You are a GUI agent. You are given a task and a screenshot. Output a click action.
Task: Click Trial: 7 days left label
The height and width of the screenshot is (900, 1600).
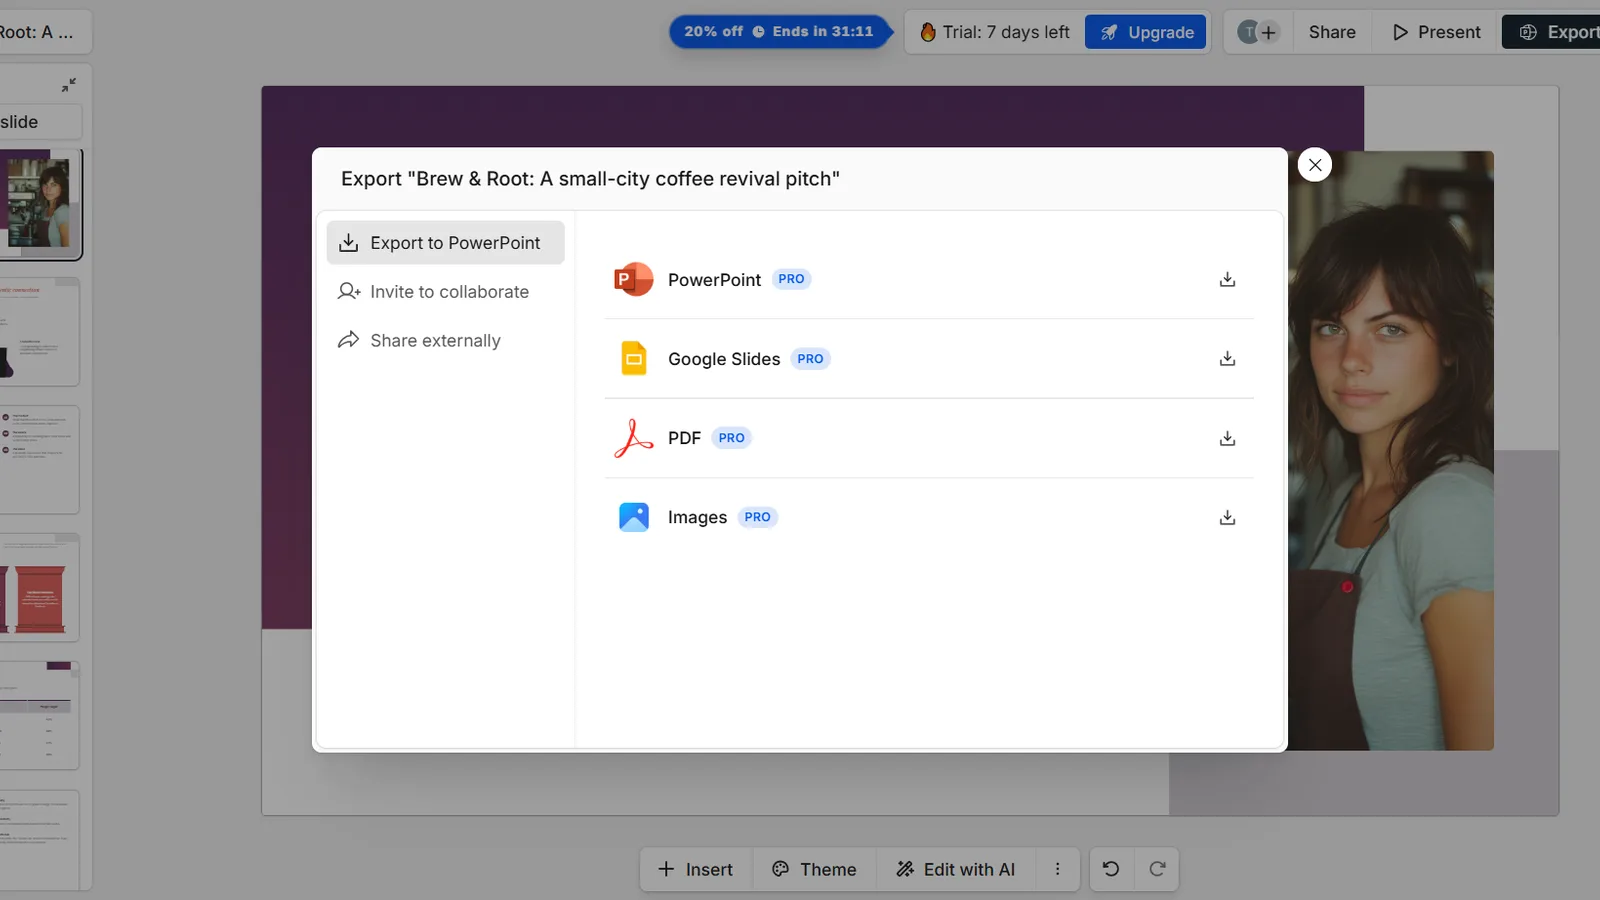click(x=995, y=32)
